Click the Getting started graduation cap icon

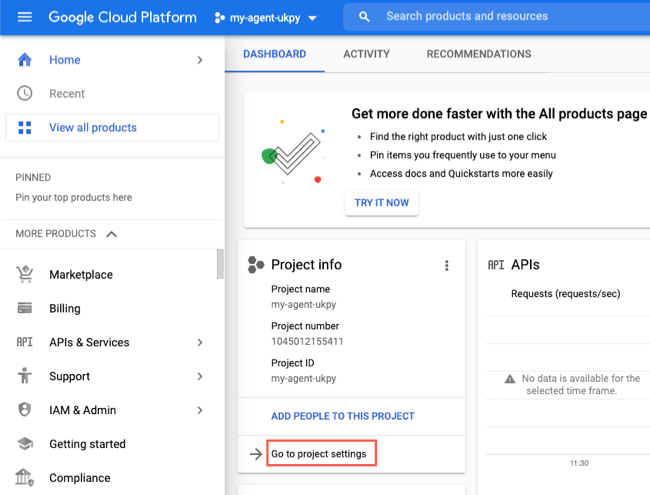25,444
